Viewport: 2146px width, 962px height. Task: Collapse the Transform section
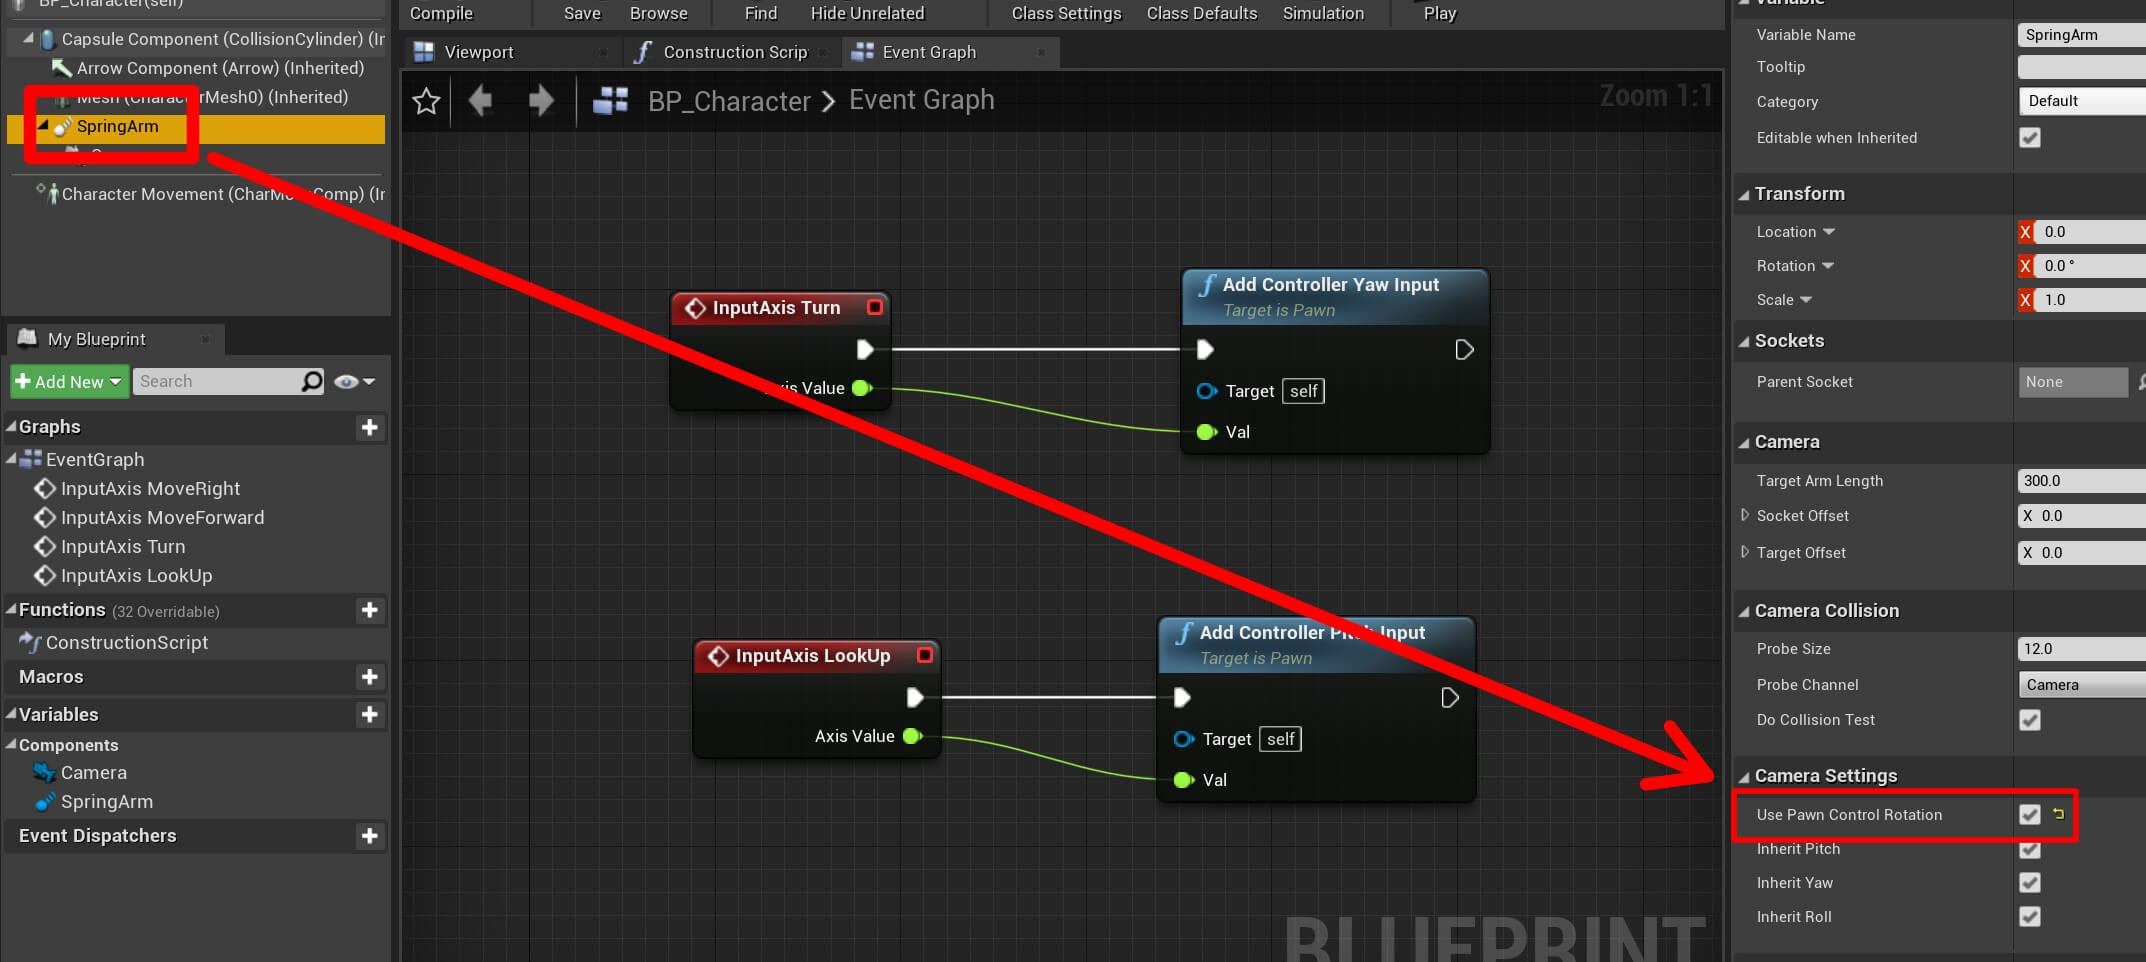click(1744, 195)
